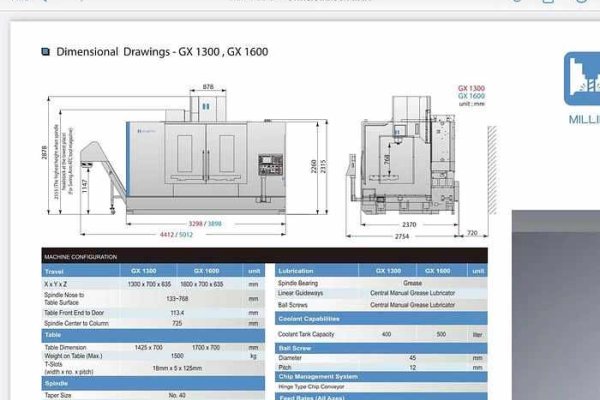
Task: Select the No. 40 taper value
Action: point(177,395)
